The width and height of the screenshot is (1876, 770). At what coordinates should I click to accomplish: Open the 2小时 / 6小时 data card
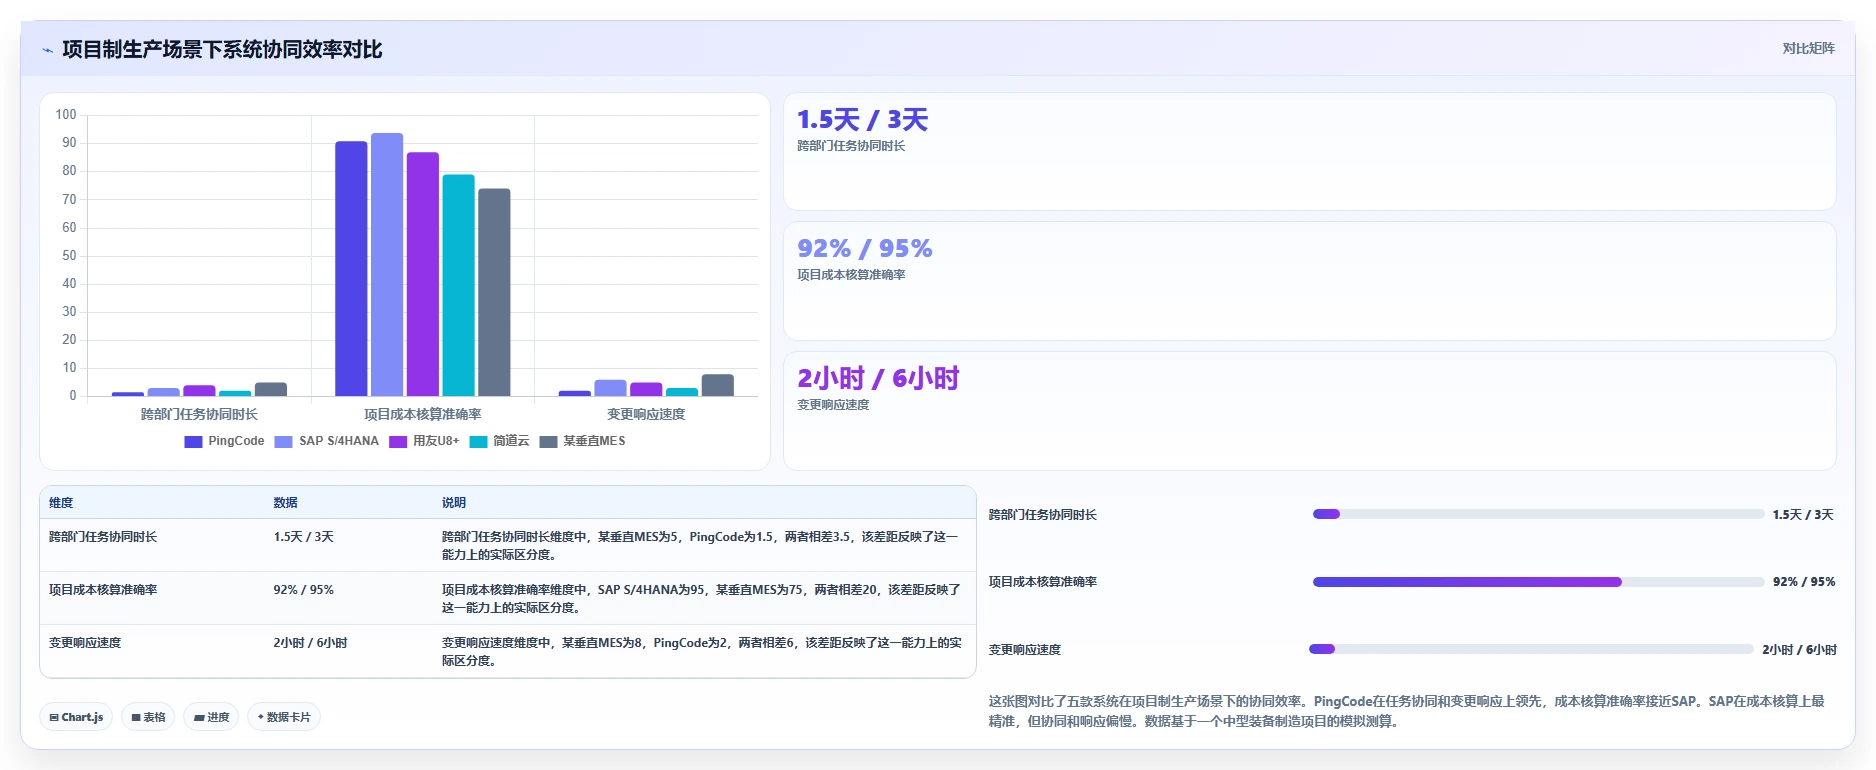(1309, 411)
